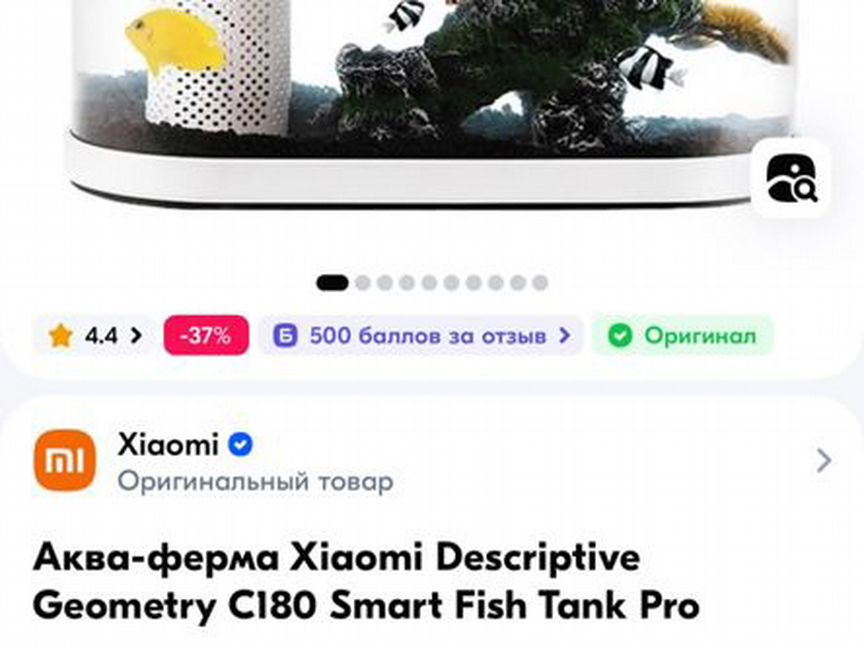This screenshot has width=864, height=648.
Task: Tap the blue verified checkmark badge
Action: click(x=240, y=444)
